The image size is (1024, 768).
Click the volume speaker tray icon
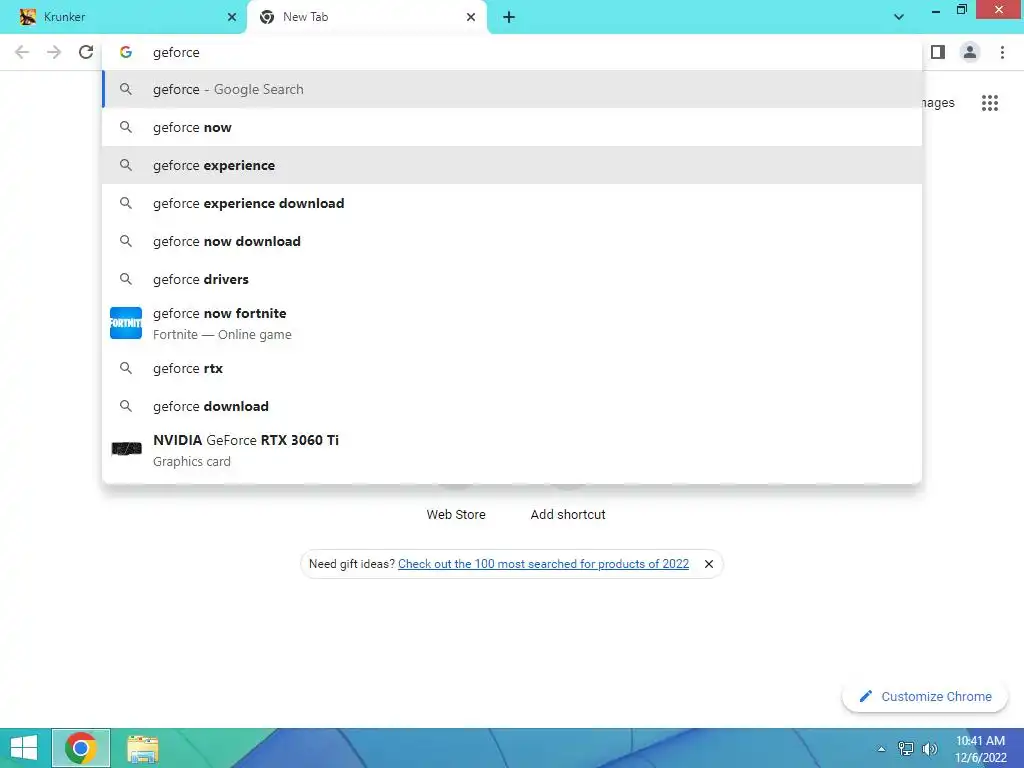click(929, 749)
